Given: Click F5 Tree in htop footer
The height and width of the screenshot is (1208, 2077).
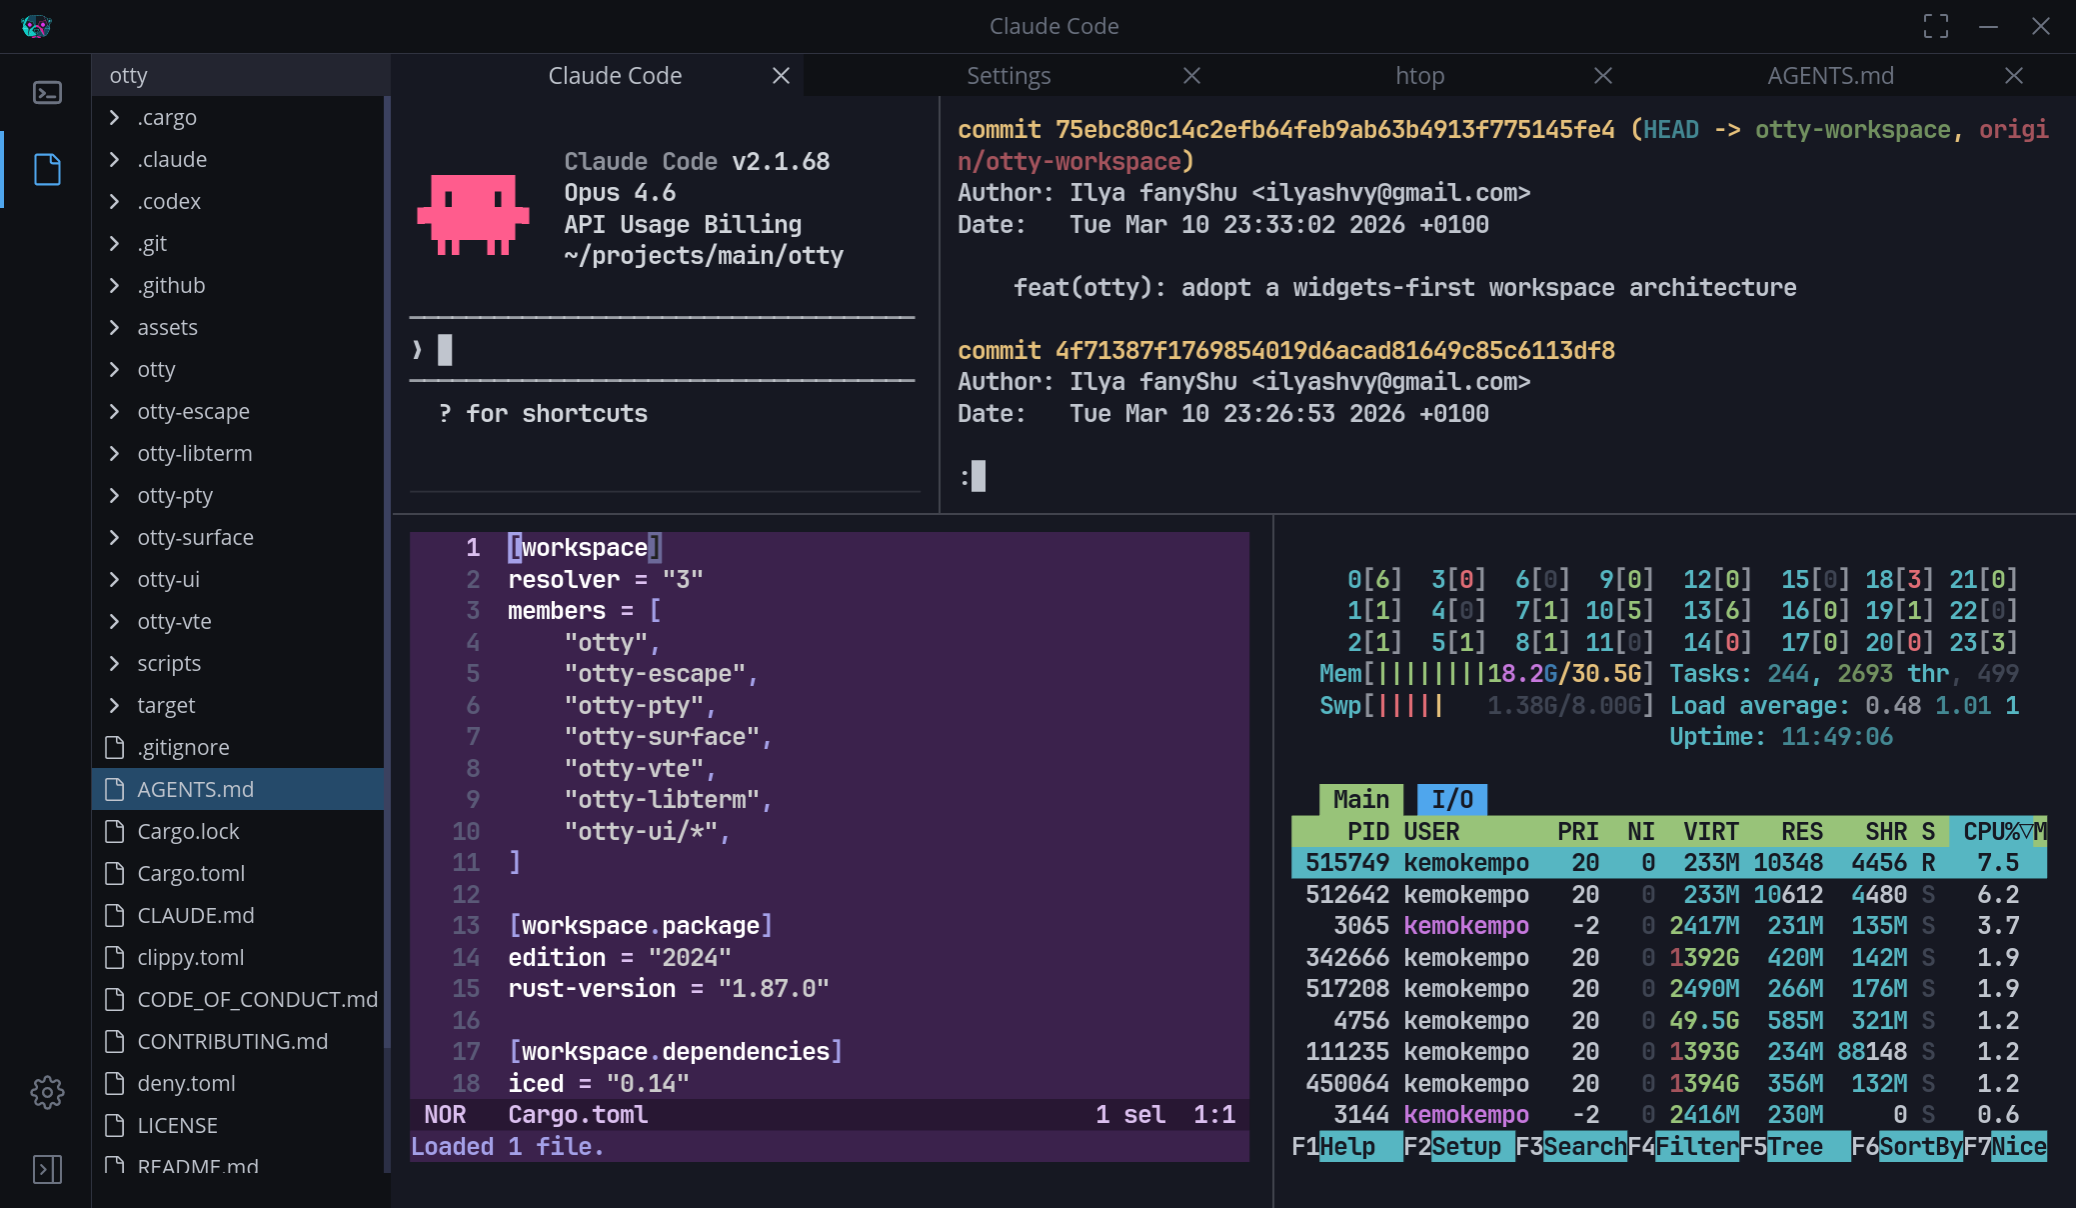Looking at the screenshot, I should coord(1795,1146).
